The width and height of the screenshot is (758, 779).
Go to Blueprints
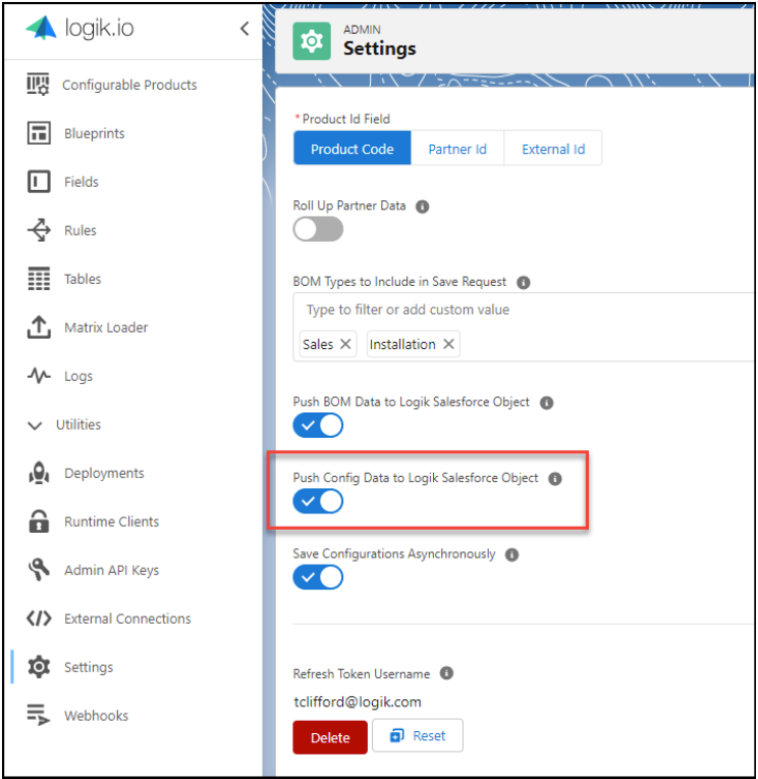pyautogui.click(x=94, y=133)
